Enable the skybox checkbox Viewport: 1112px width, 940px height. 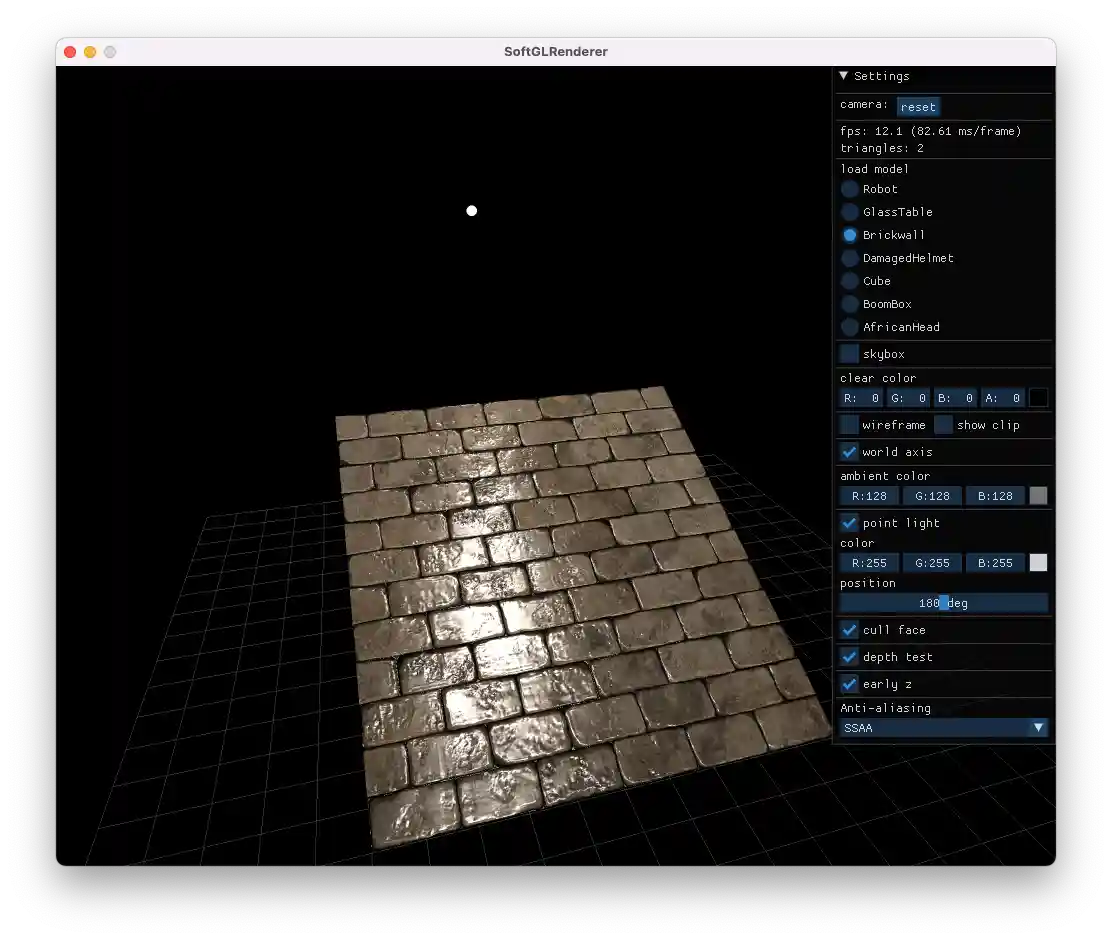[849, 354]
